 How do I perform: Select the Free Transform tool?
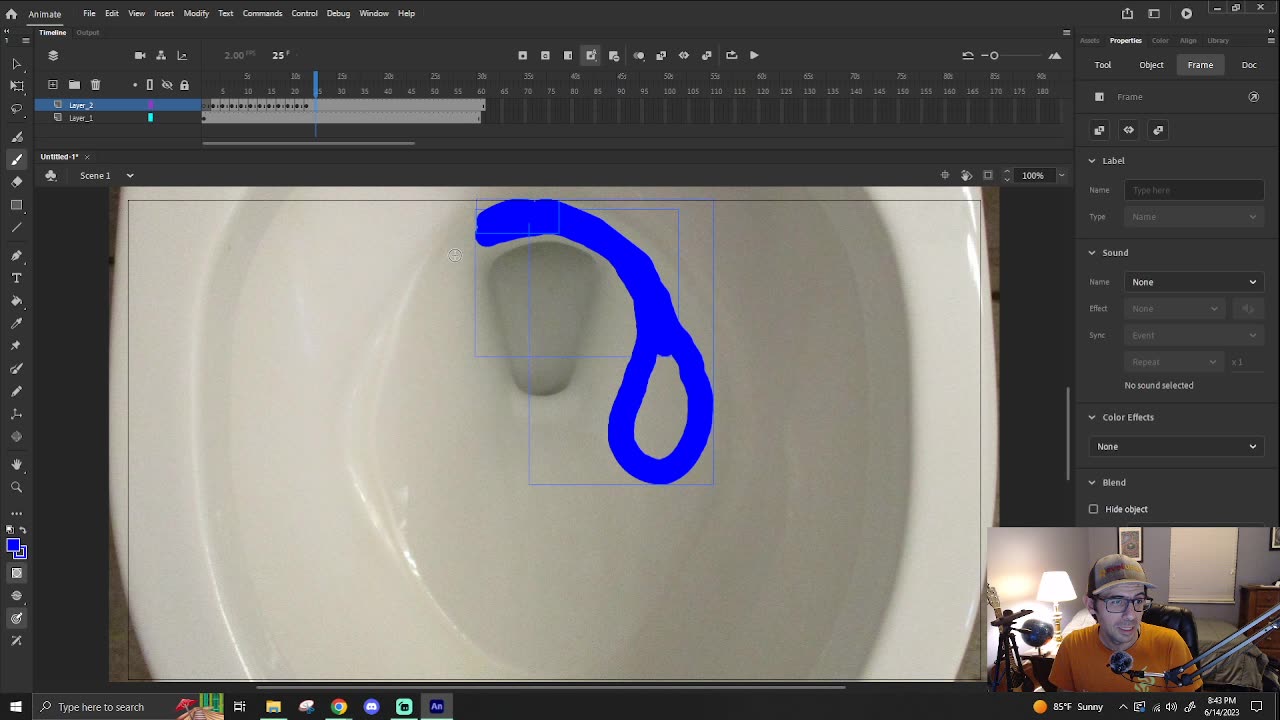[x=16, y=87]
